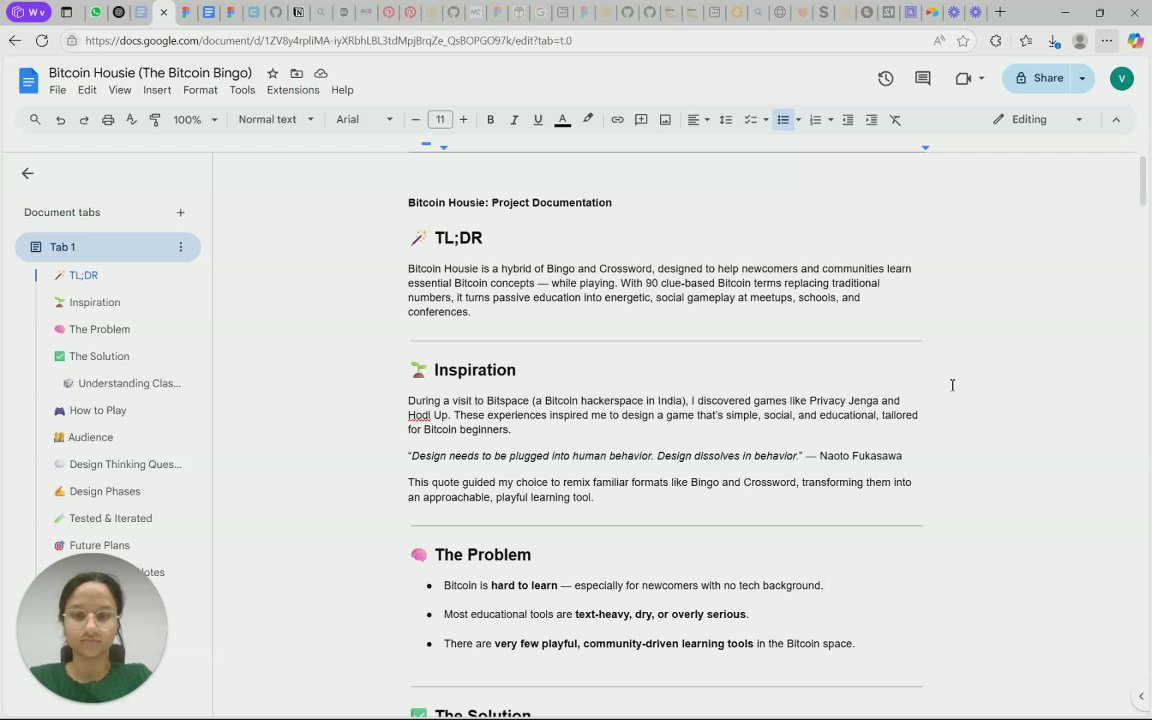
Task: Run spelling and grammar check
Action: (x=132, y=119)
